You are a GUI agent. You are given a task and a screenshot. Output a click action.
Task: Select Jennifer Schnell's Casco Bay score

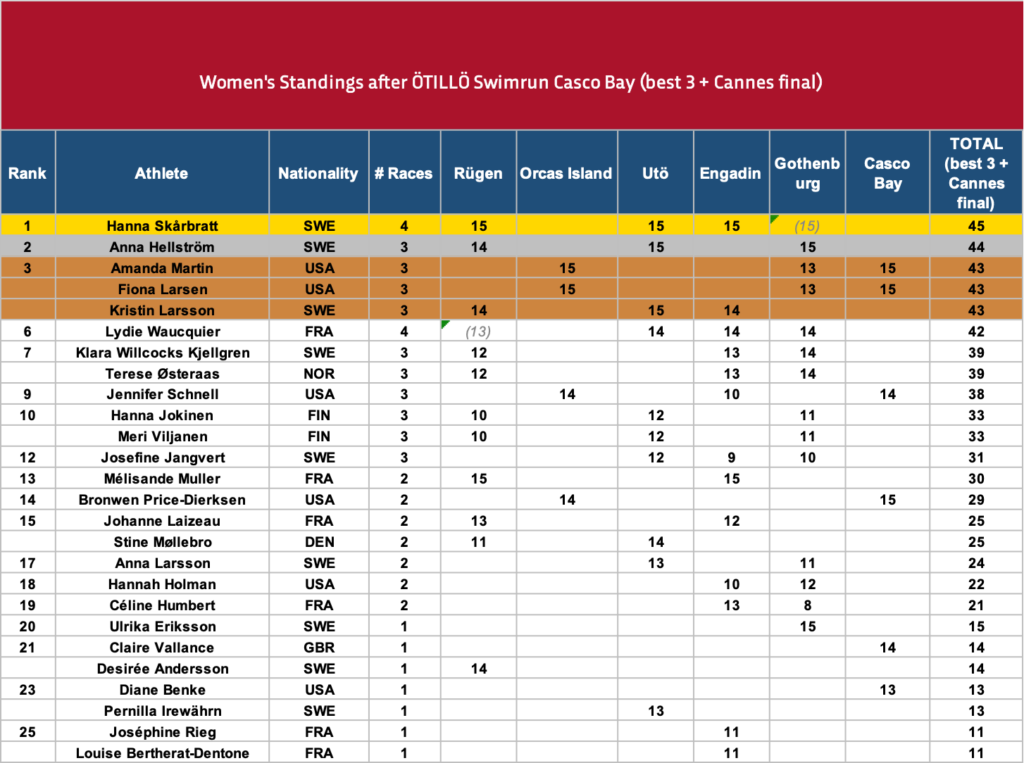(888, 394)
